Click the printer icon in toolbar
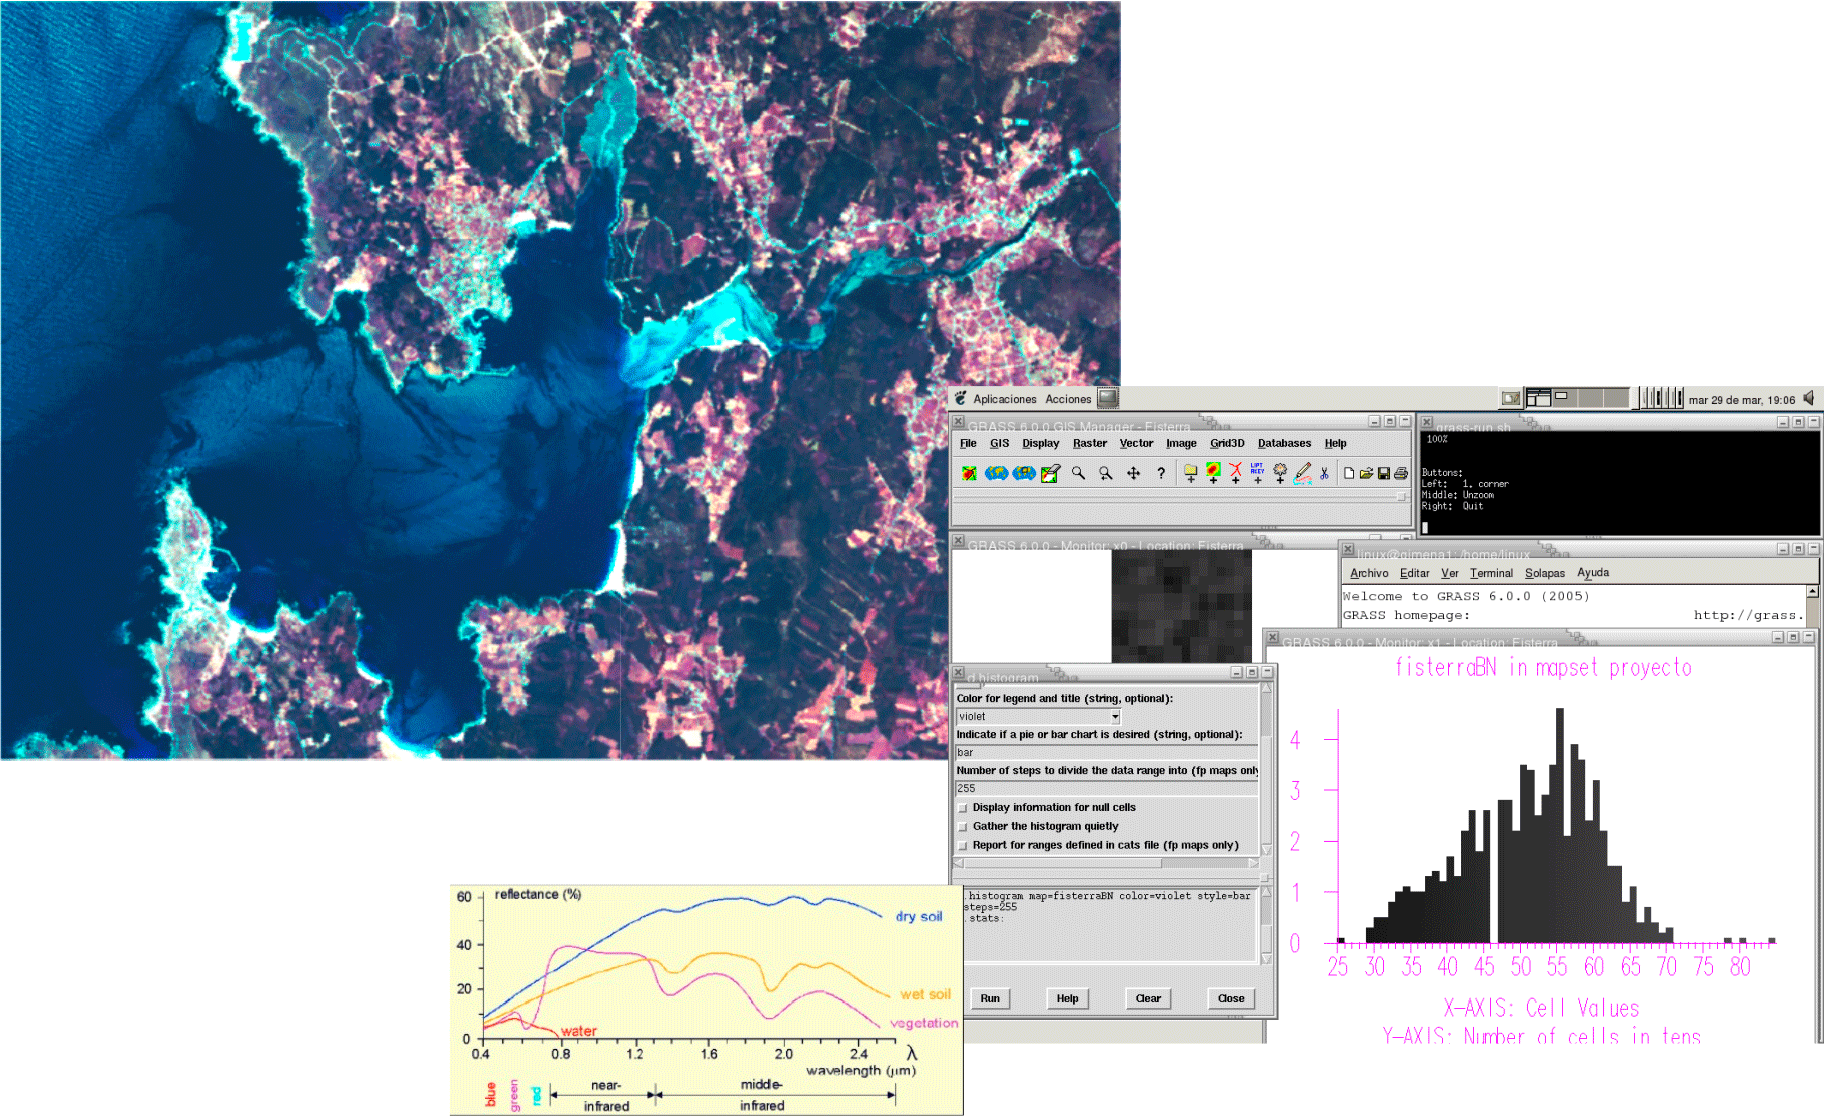 tap(1401, 473)
